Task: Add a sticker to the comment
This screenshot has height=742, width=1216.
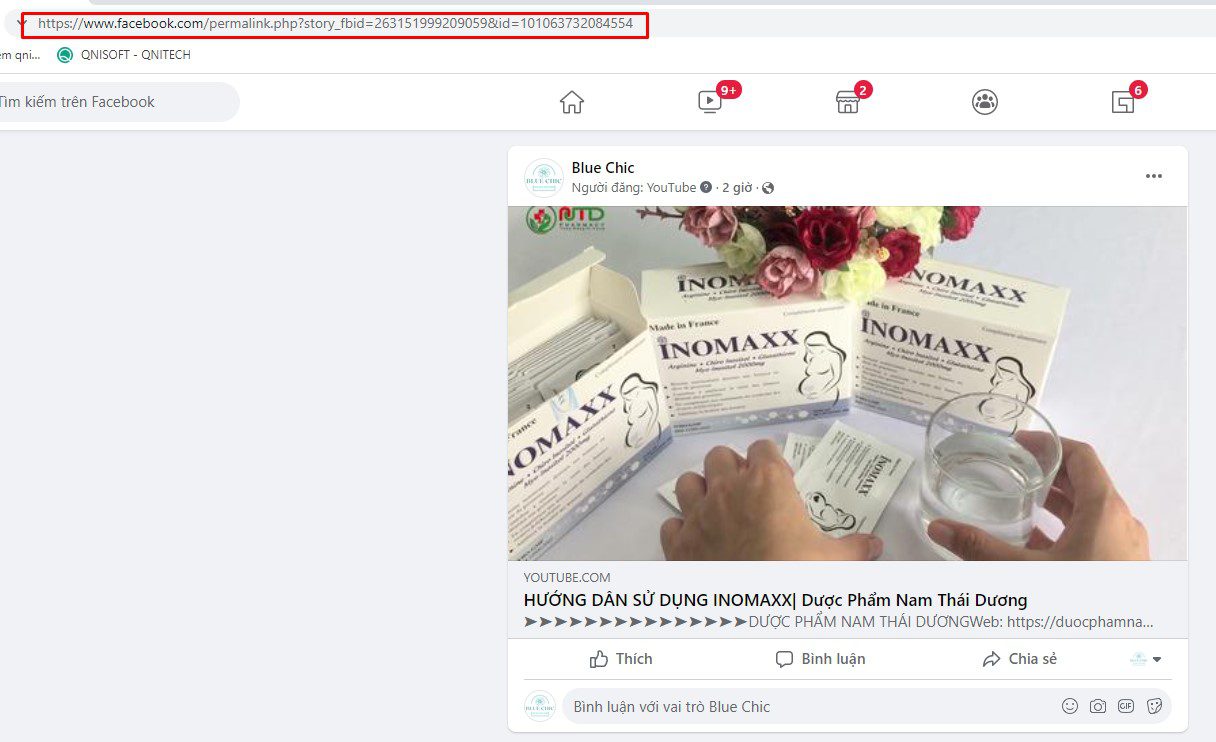Action: coord(1154,706)
